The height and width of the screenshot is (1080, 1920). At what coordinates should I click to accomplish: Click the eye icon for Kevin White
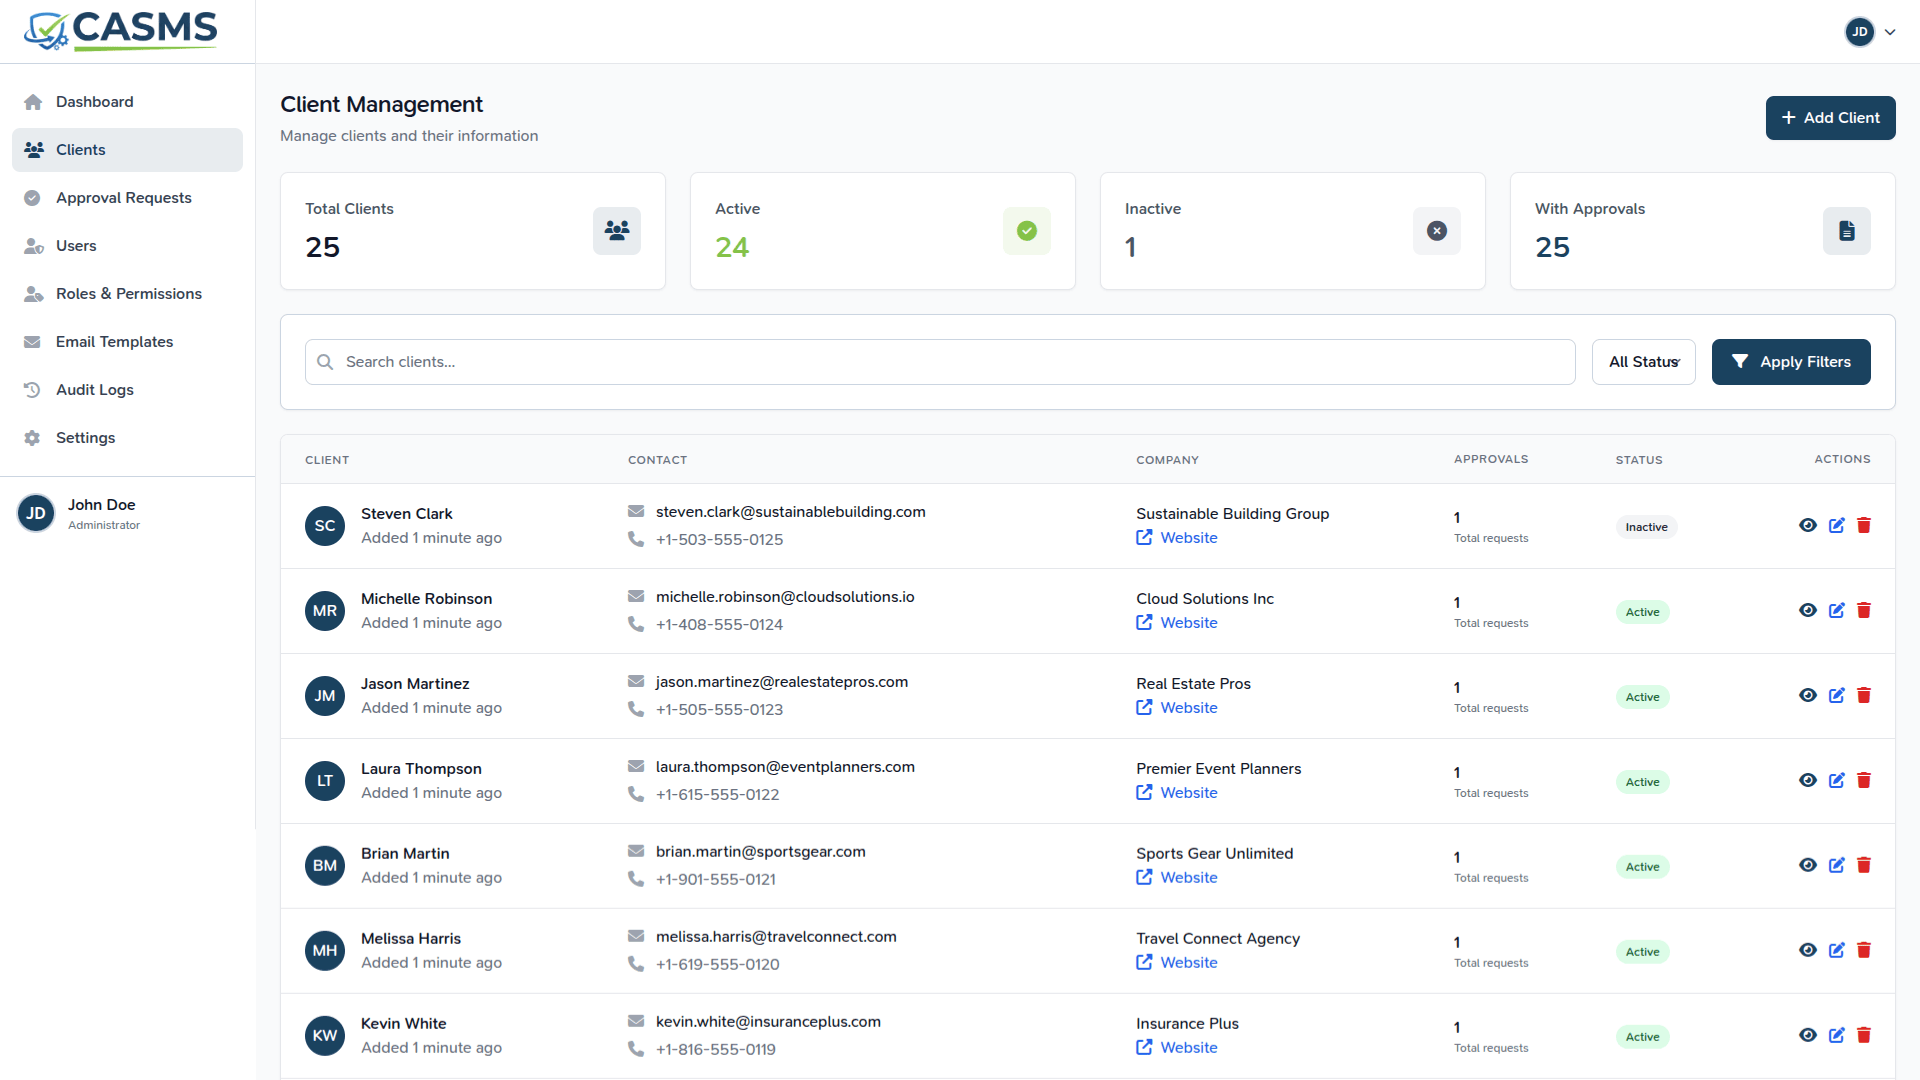pyautogui.click(x=1807, y=1036)
